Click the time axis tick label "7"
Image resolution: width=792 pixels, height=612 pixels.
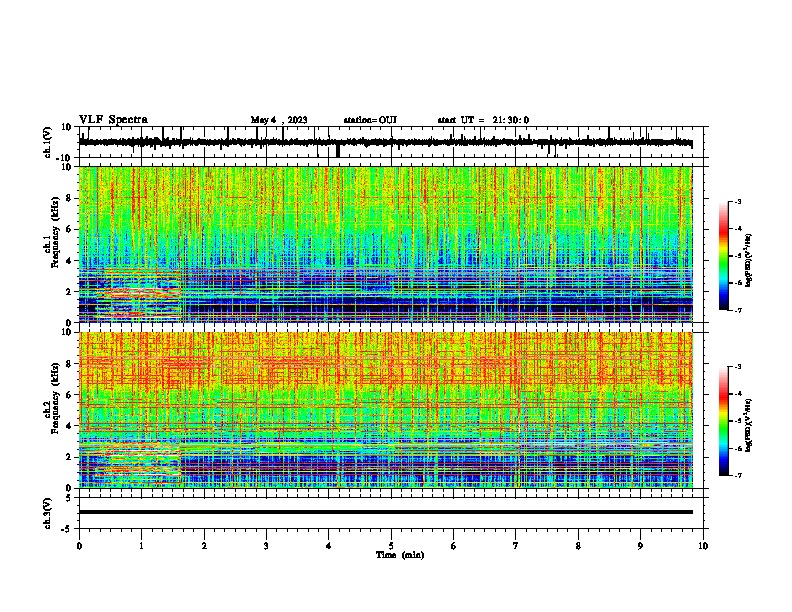tap(516, 546)
